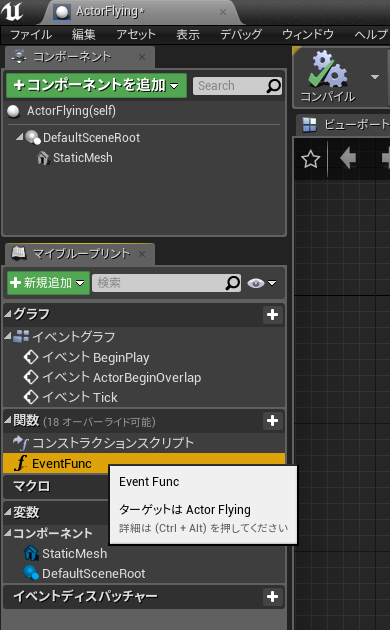Open the 編集 menu
390x630 pixels.
[x=84, y=35]
